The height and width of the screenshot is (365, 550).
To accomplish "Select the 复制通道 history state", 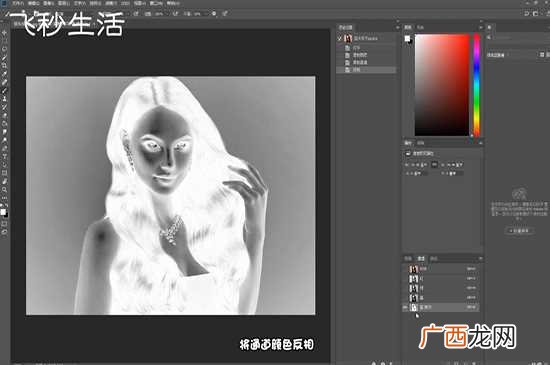I will [x=366, y=62].
